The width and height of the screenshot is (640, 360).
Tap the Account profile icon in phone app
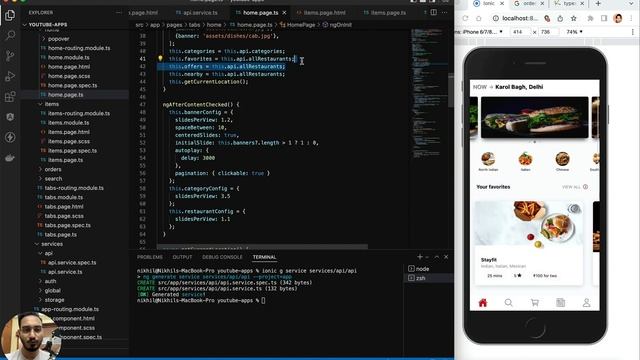click(587, 302)
